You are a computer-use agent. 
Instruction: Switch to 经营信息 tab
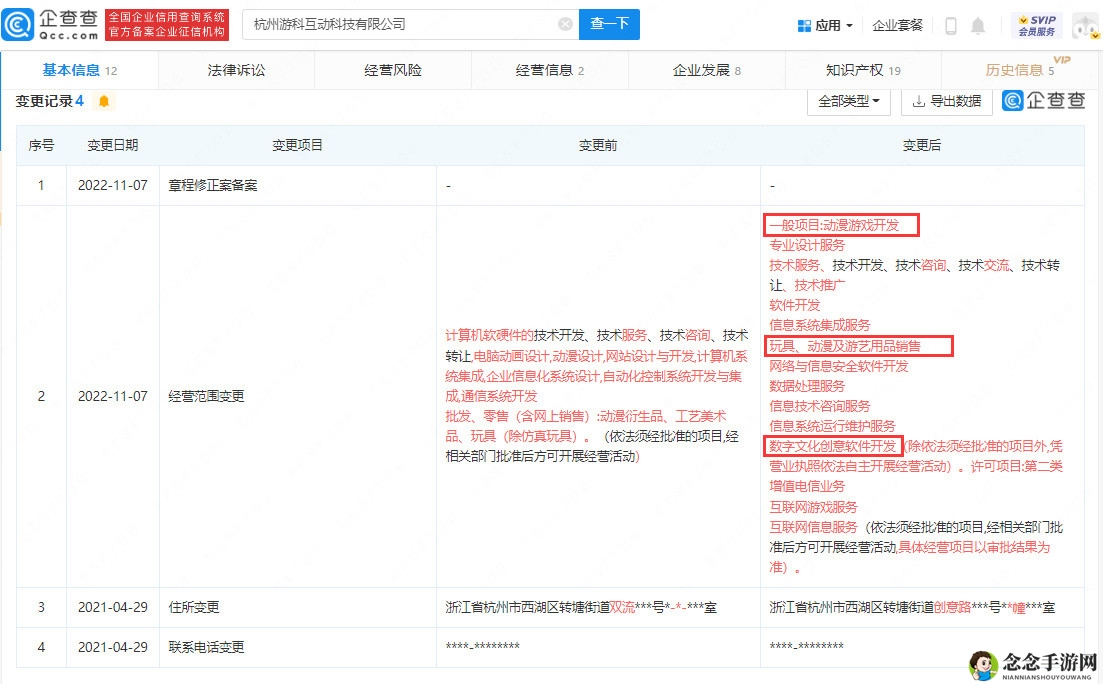pos(550,70)
